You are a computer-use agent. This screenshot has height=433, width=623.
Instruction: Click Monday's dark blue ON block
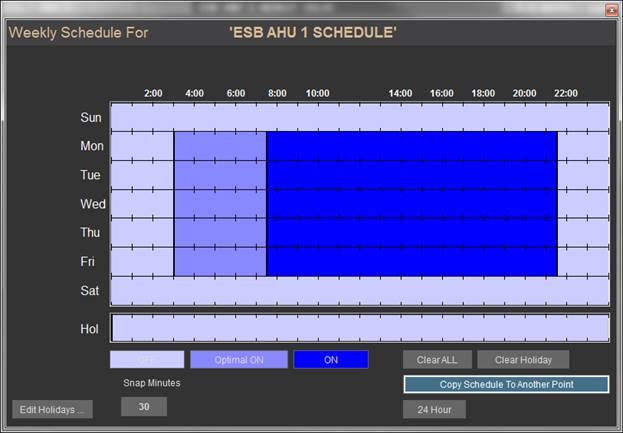[411, 146]
